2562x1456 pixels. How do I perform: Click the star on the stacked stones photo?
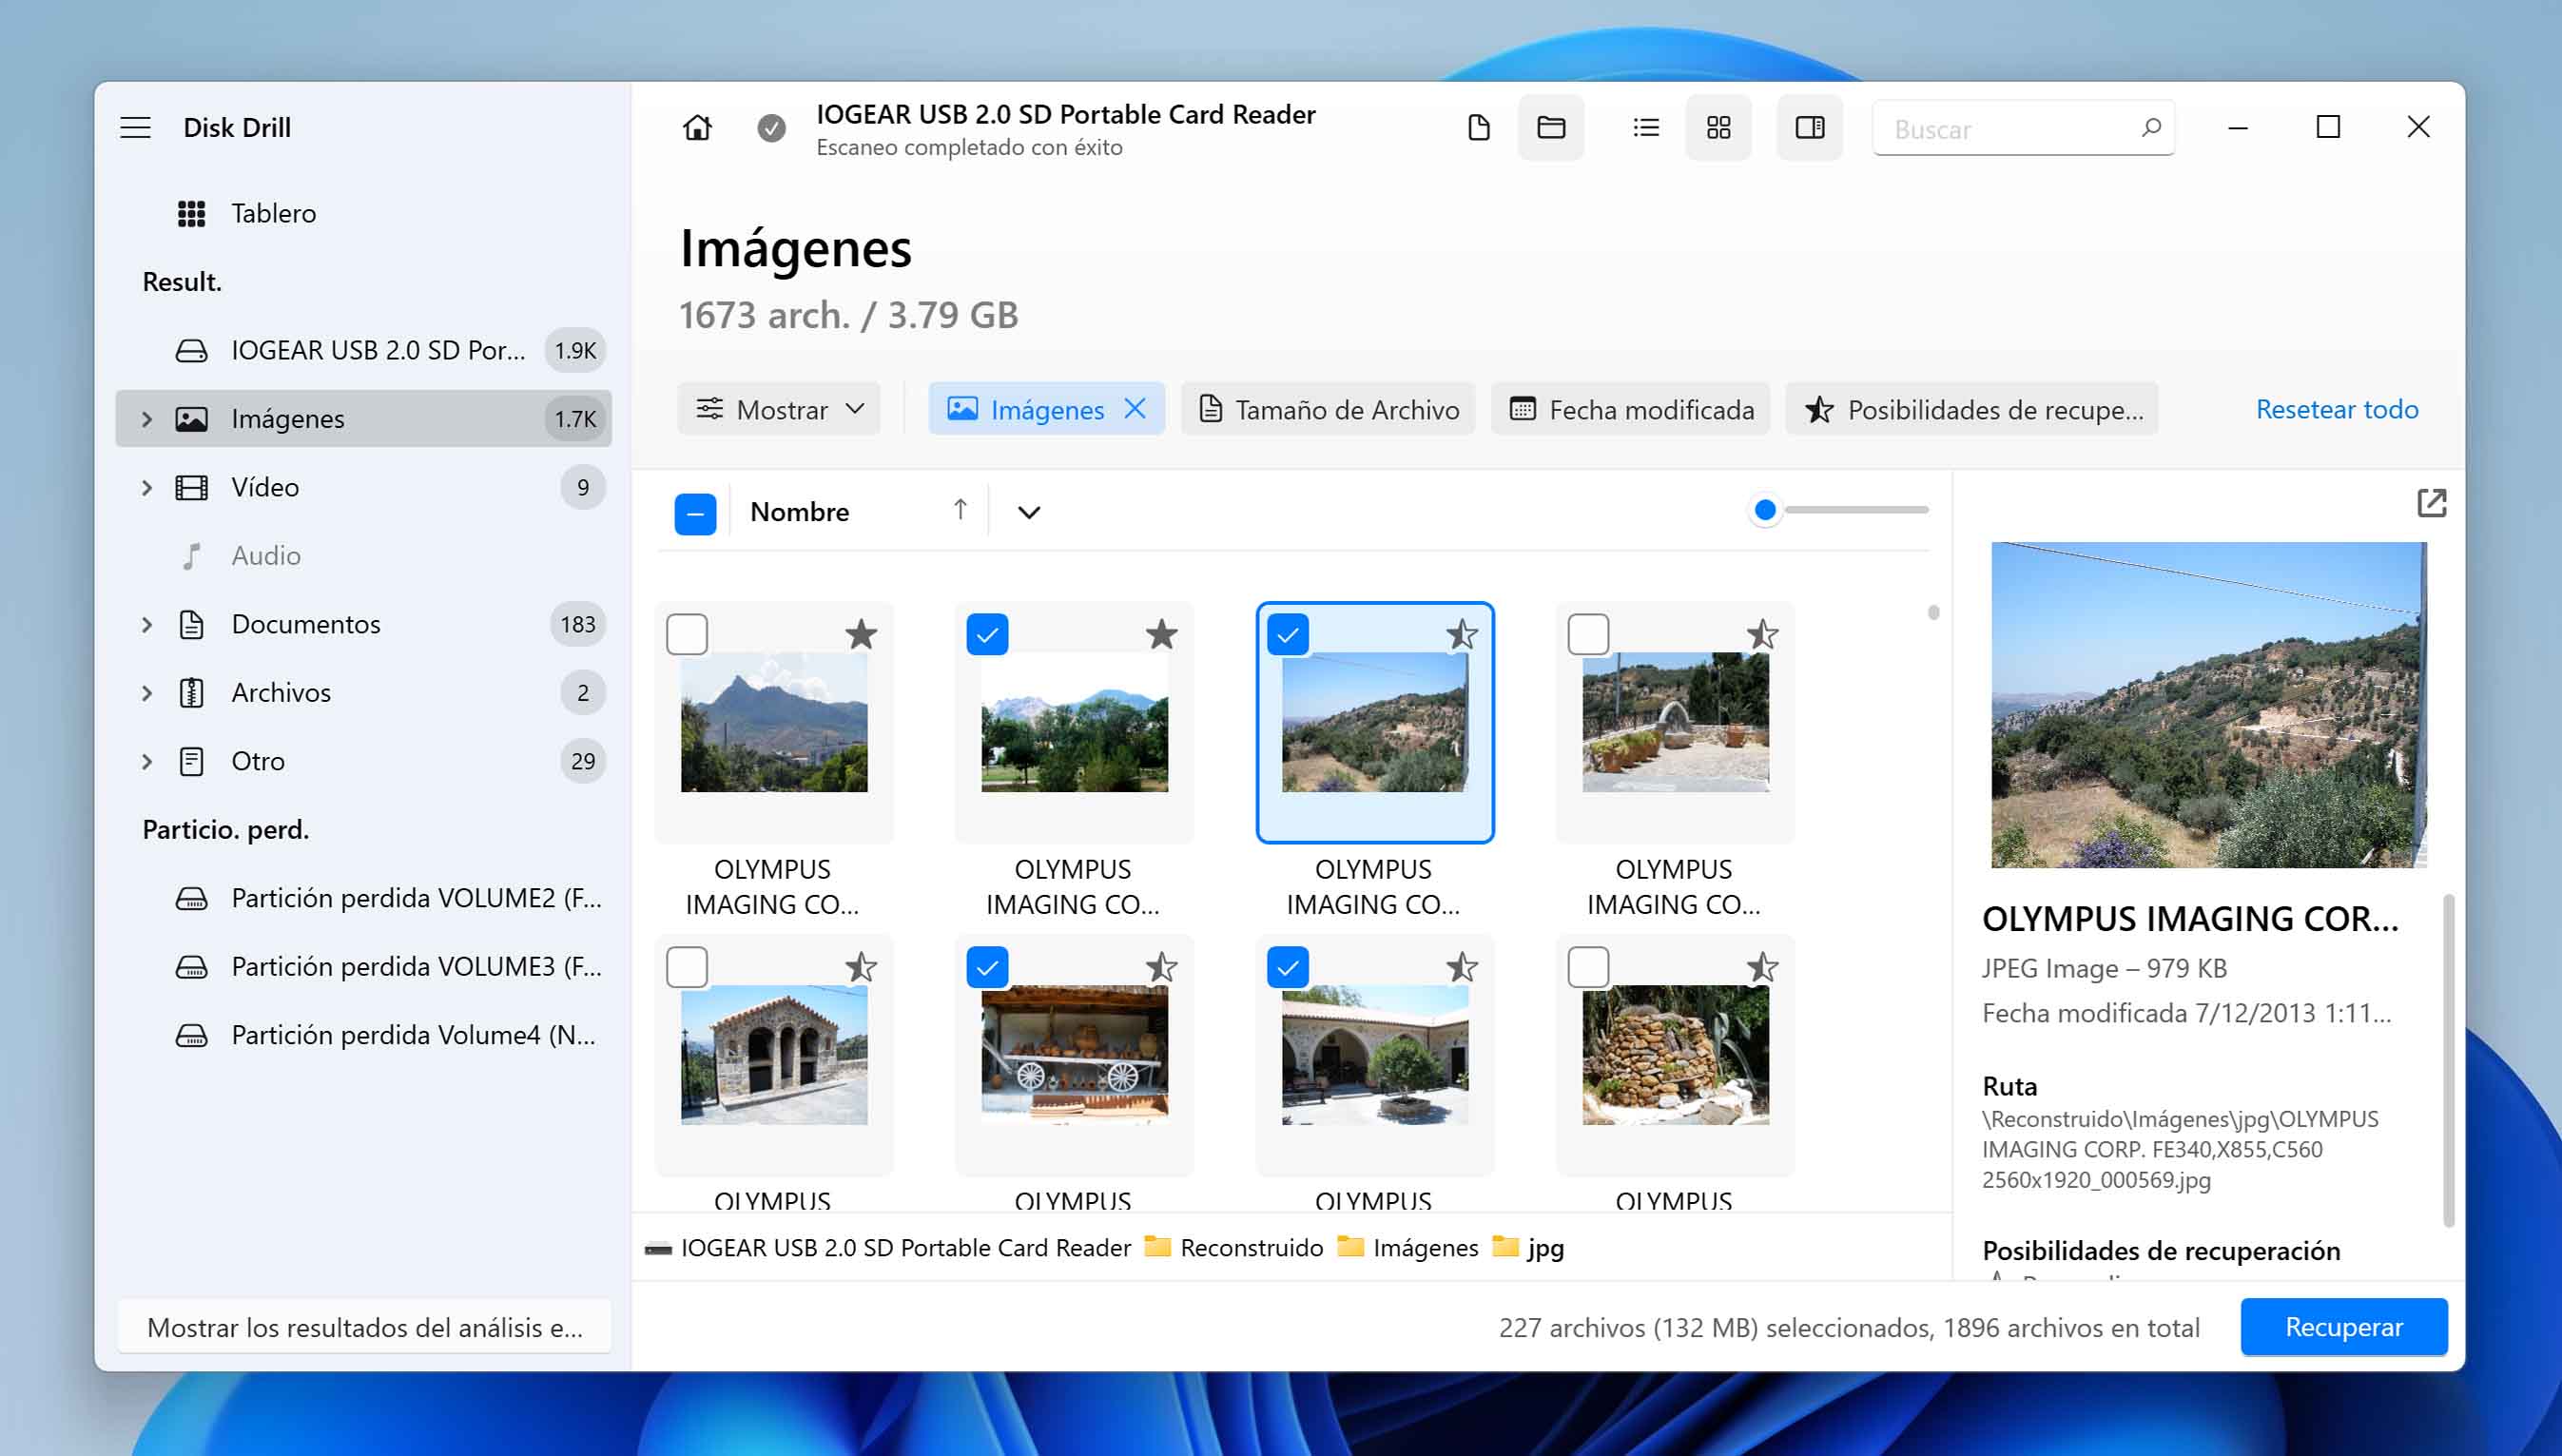1762,967
